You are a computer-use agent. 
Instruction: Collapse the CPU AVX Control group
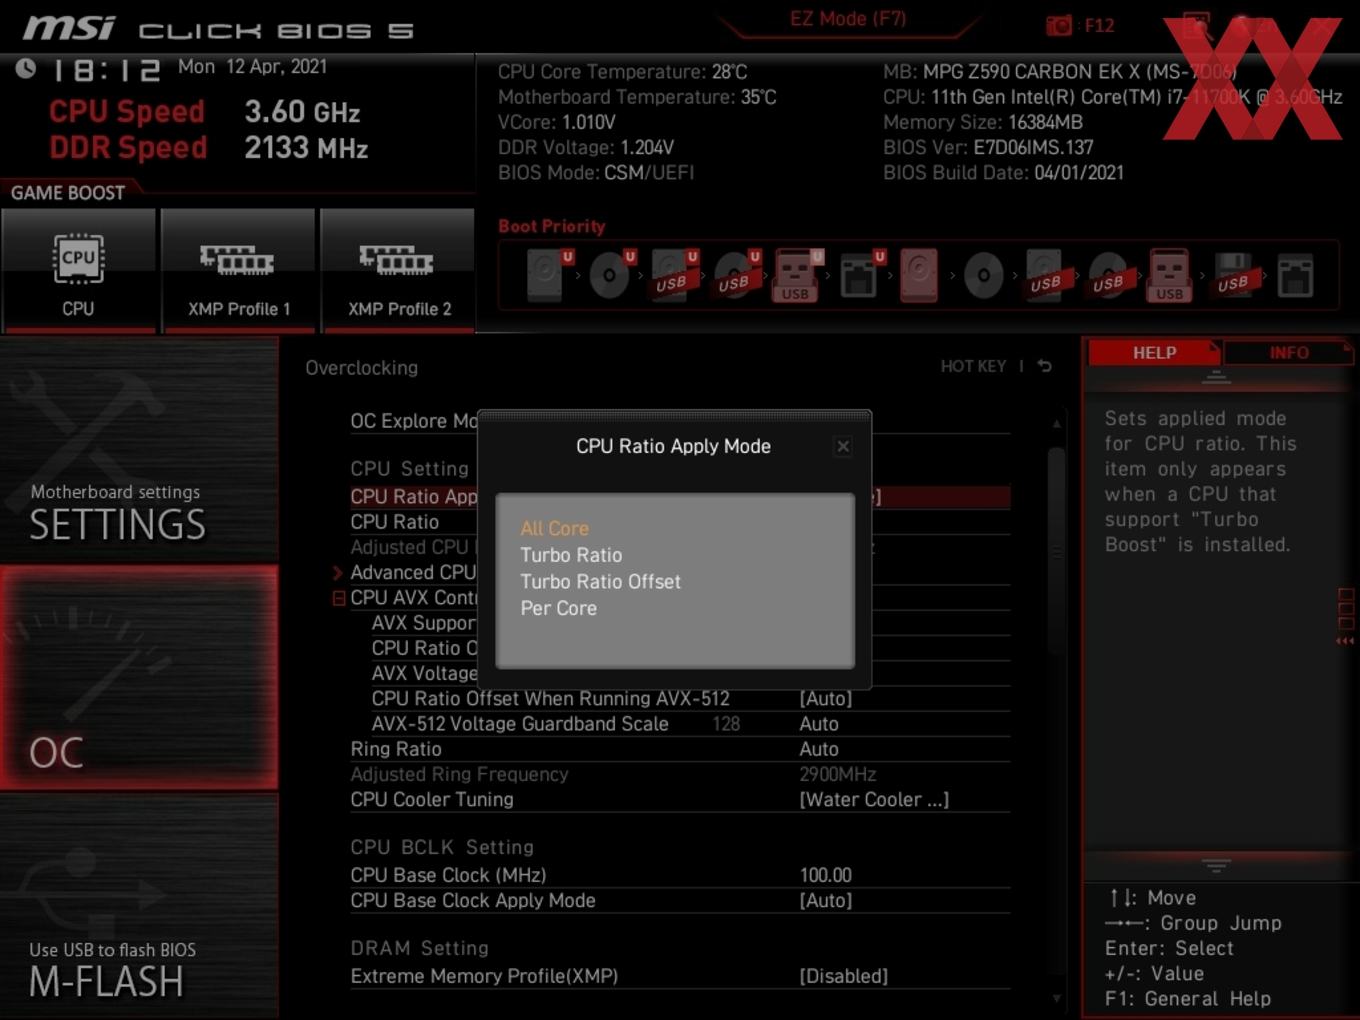pyautogui.click(x=338, y=598)
